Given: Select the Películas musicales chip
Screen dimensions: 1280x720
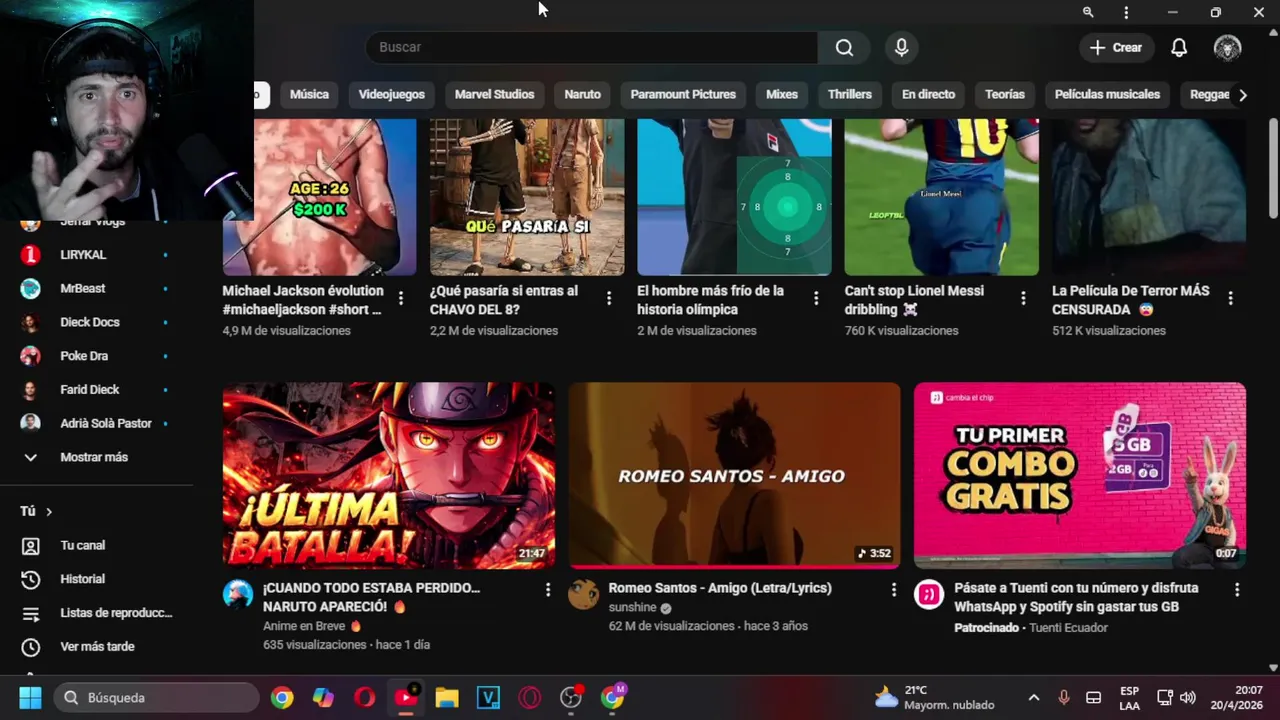Looking at the screenshot, I should [x=1107, y=94].
